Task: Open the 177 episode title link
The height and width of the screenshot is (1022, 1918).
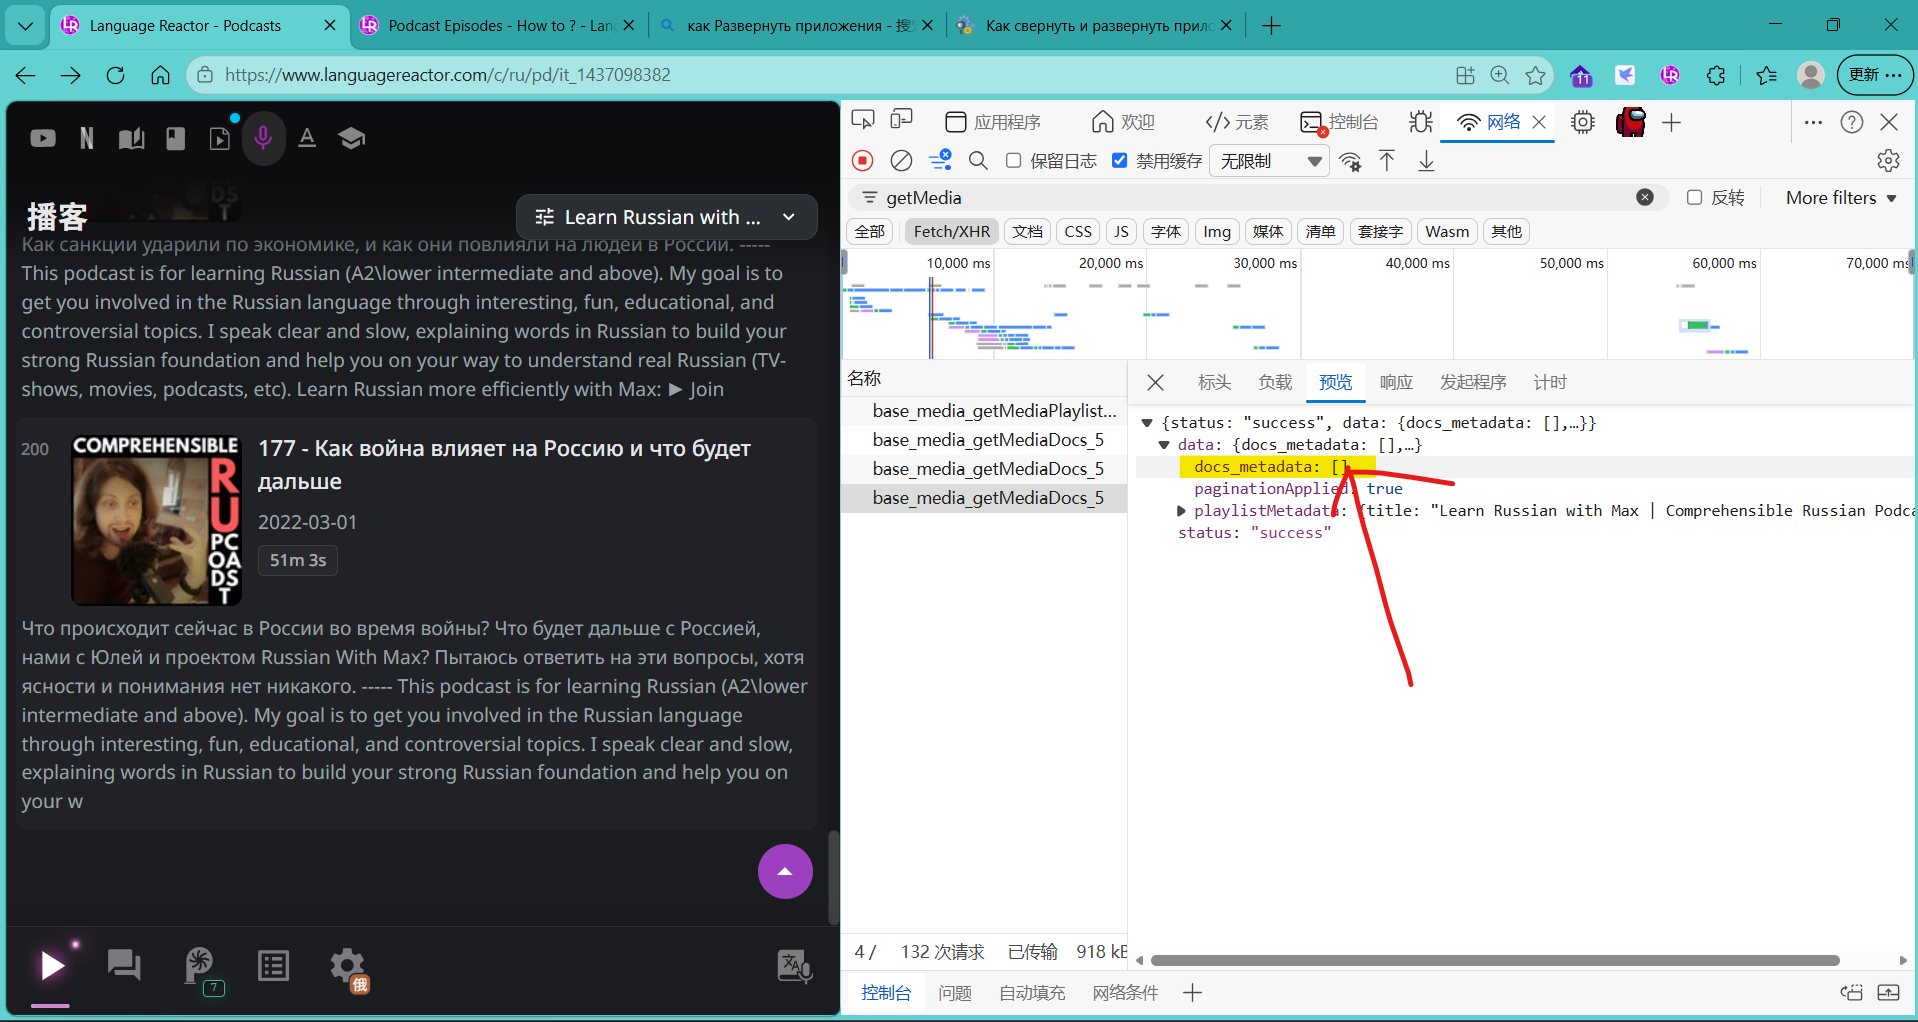Action: tap(505, 465)
